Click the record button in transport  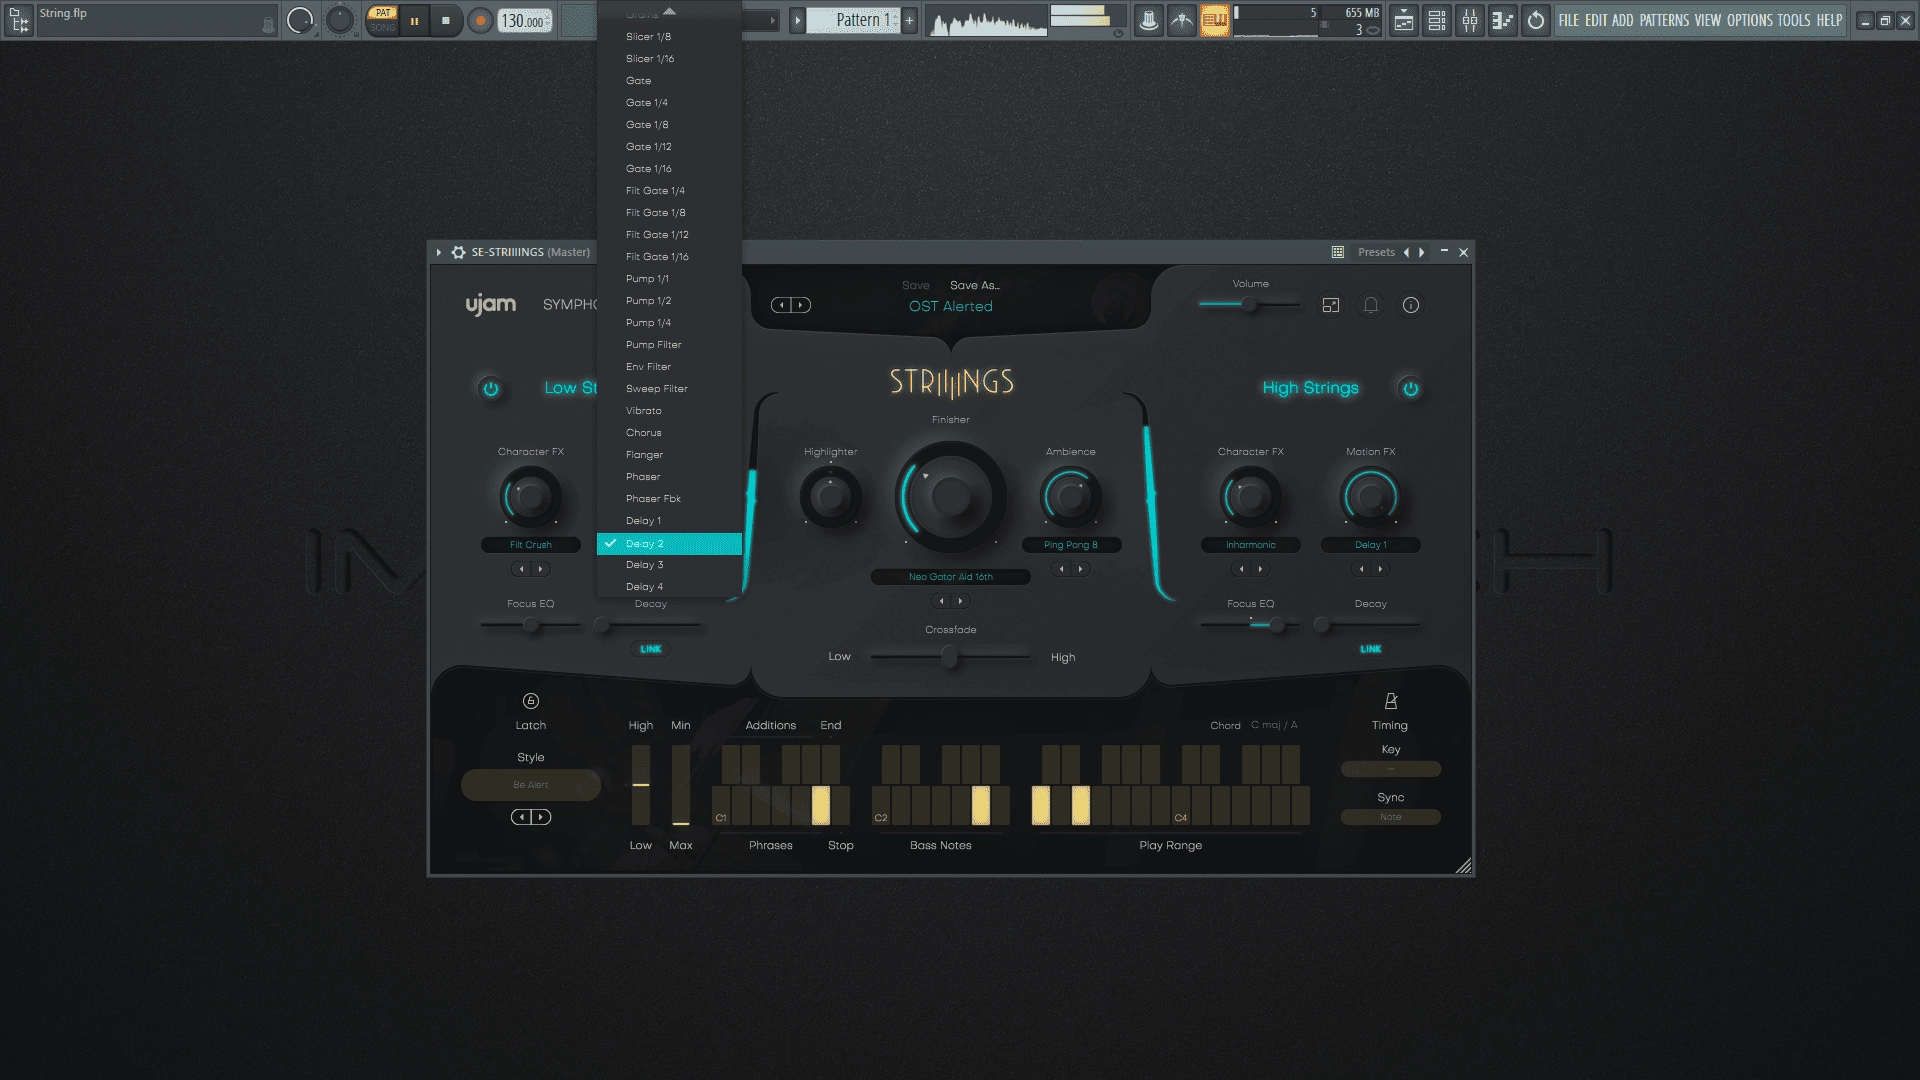(x=481, y=20)
